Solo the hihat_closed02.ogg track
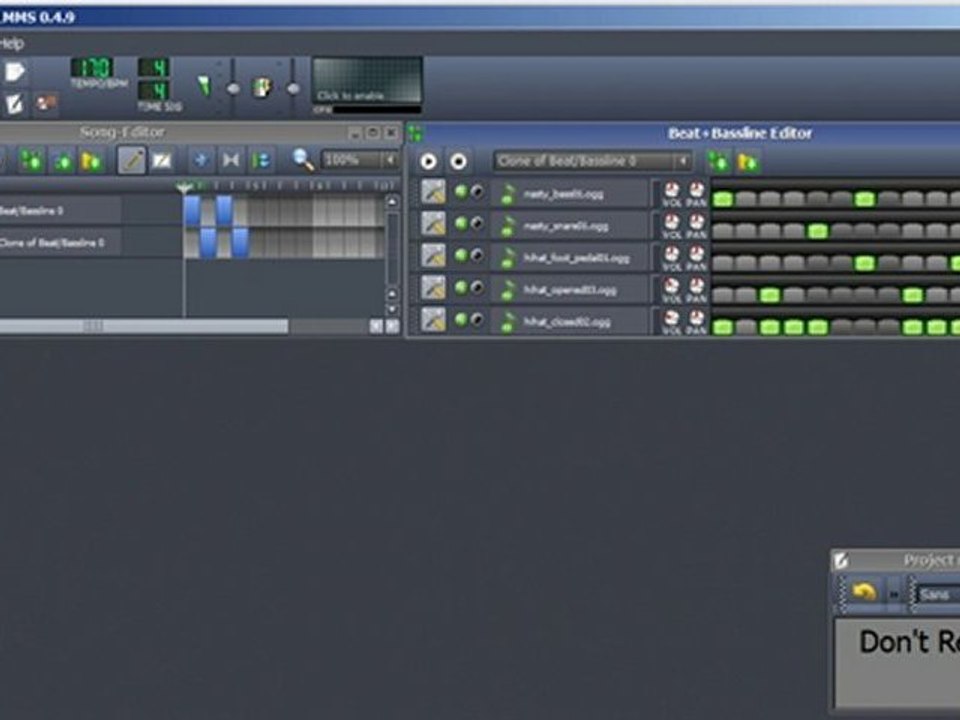The image size is (960, 720). coord(476,320)
